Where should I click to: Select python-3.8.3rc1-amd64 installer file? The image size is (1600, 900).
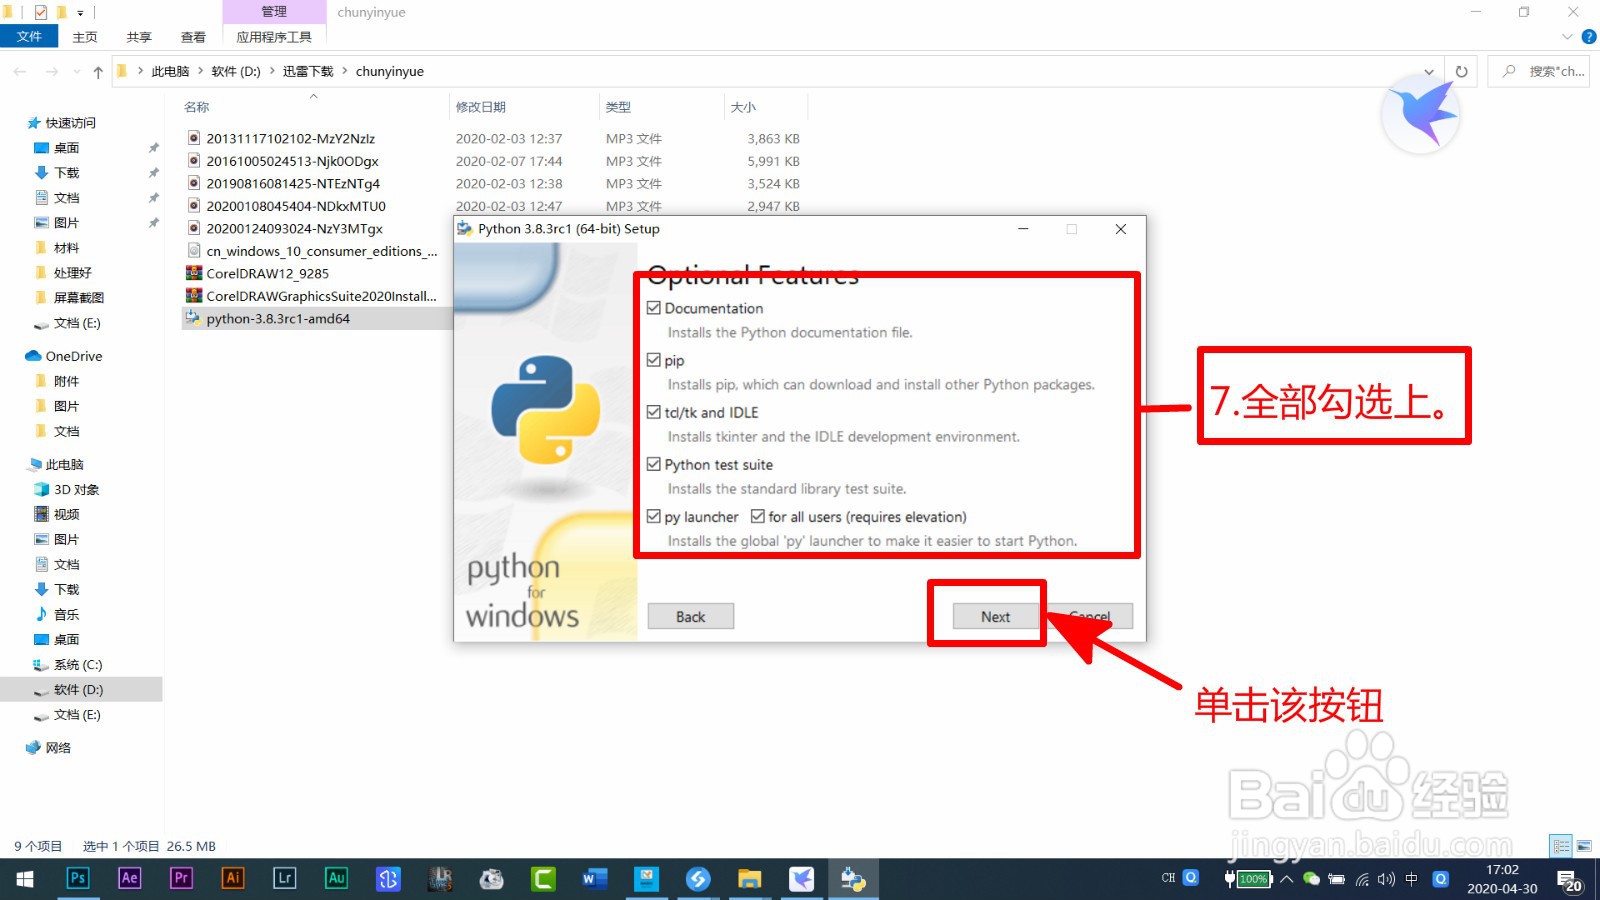tap(278, 319)
